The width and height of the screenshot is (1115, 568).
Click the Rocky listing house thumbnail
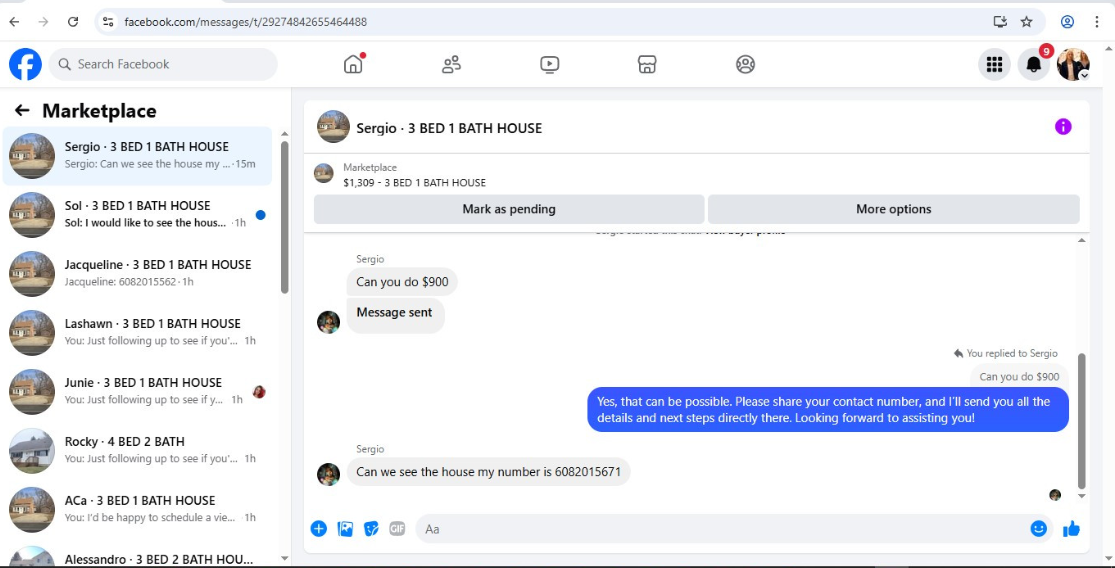pyautogui.click(x=32, y=451)
